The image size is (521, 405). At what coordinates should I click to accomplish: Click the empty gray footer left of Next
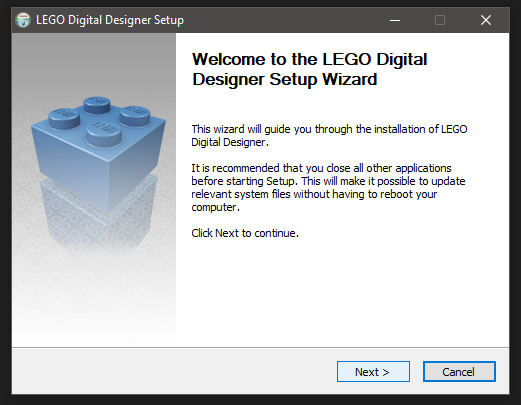pyautogui.click(x=173, y=371)
